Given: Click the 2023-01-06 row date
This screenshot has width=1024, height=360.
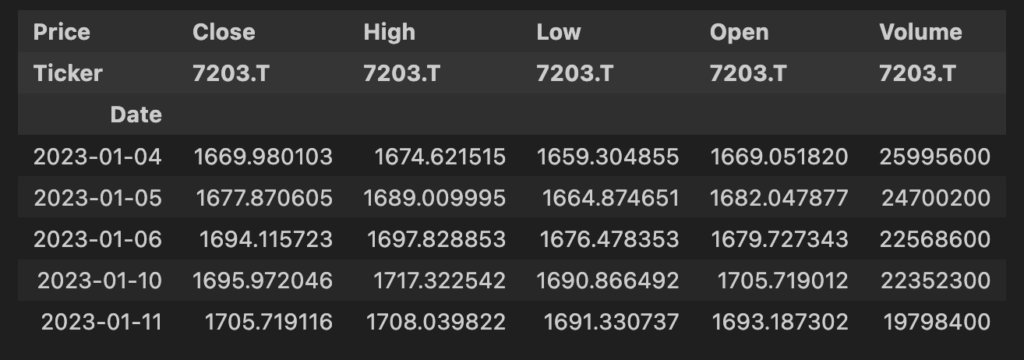Looking at the screenshot, I should (97, 239).
